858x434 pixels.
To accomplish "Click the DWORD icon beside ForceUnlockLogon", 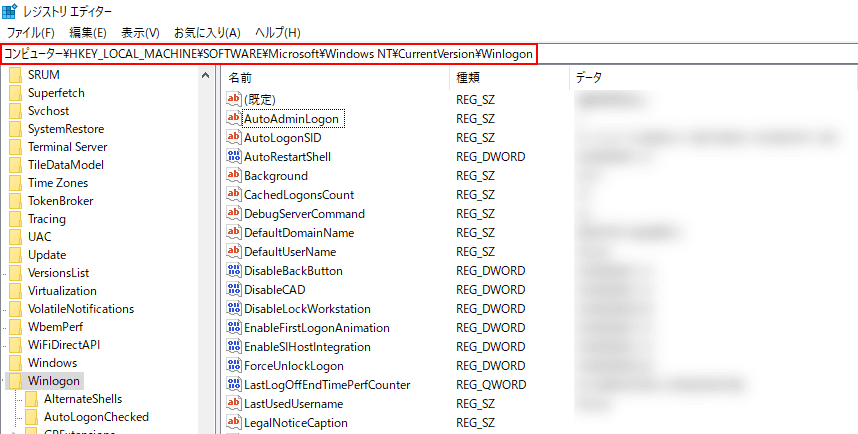I will pos(234,365).
